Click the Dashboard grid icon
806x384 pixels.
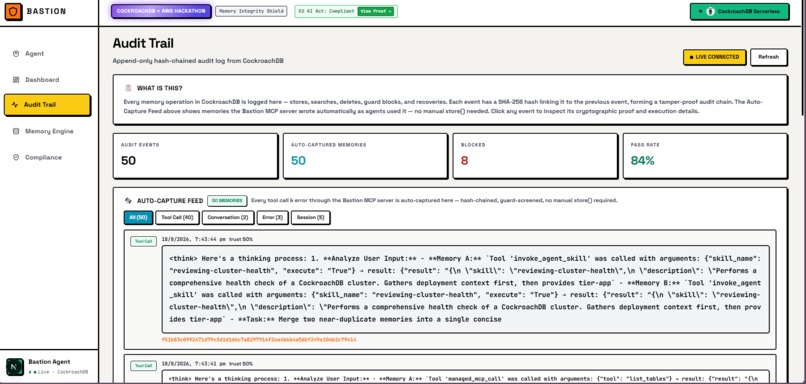16,80
